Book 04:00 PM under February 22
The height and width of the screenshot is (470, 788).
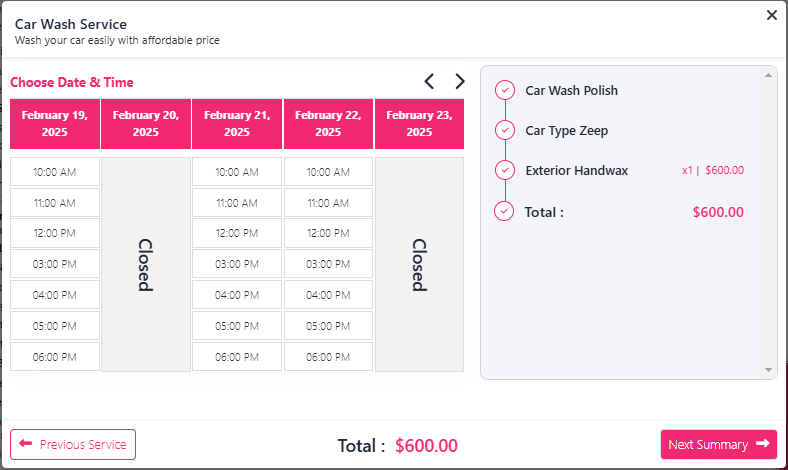(328, 295)
